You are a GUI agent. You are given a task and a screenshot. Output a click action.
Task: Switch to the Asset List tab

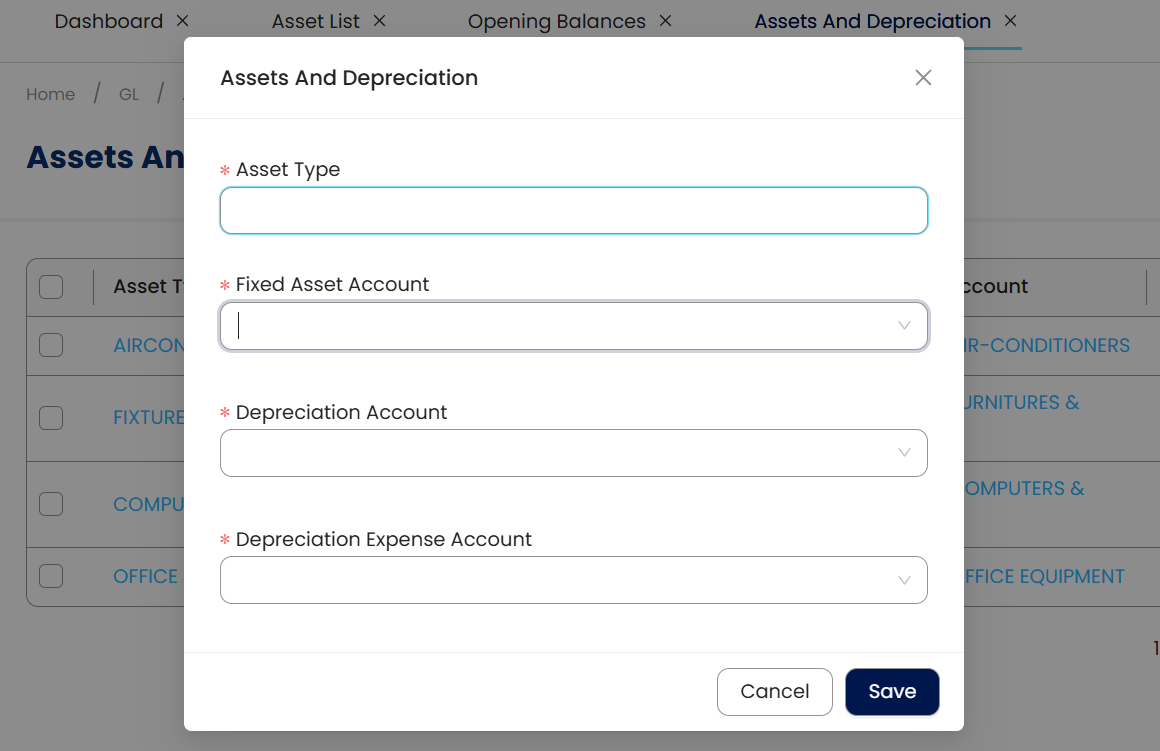pos(316,21)
